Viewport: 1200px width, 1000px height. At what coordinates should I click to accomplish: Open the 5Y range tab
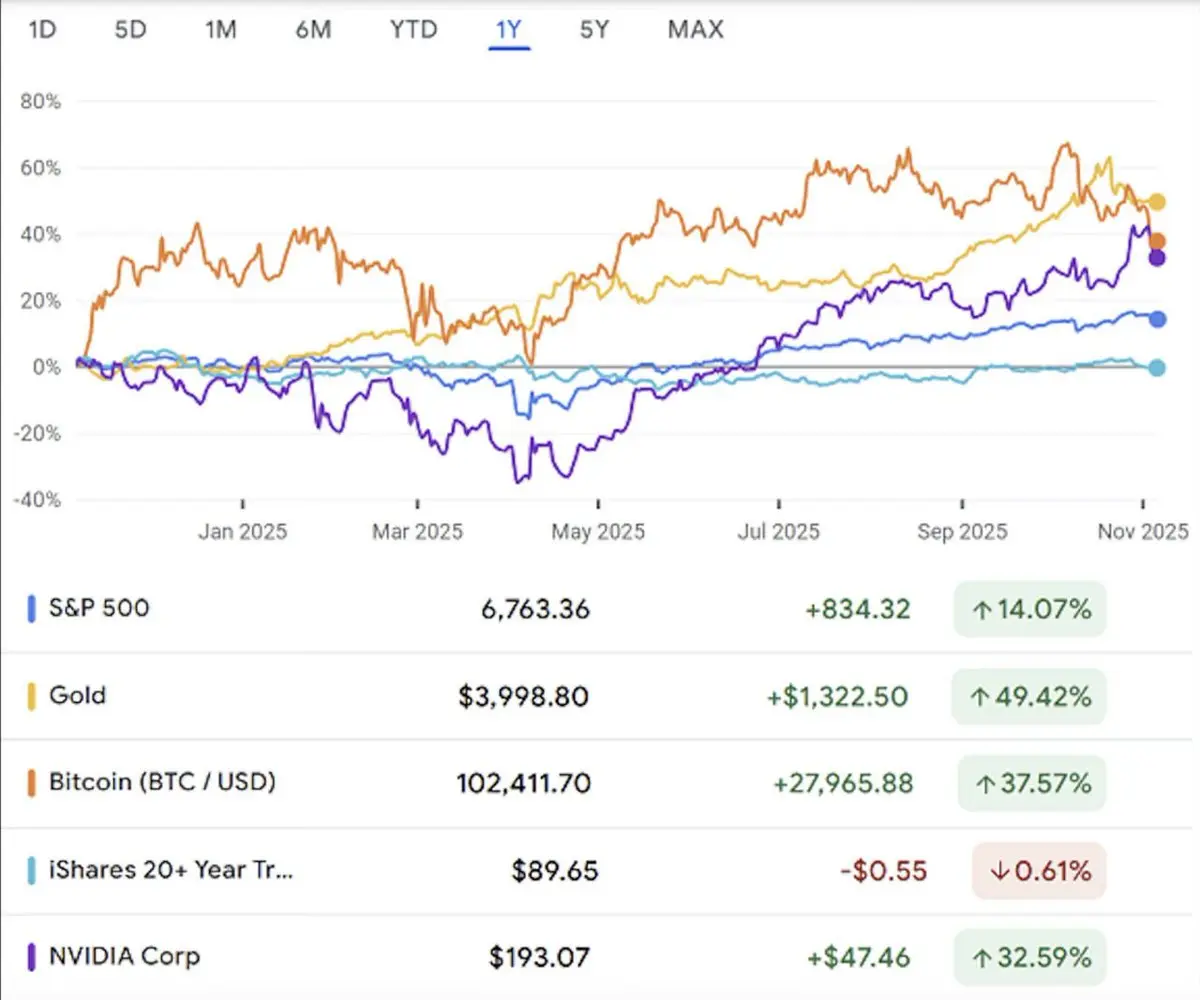[x=594, y=30]
